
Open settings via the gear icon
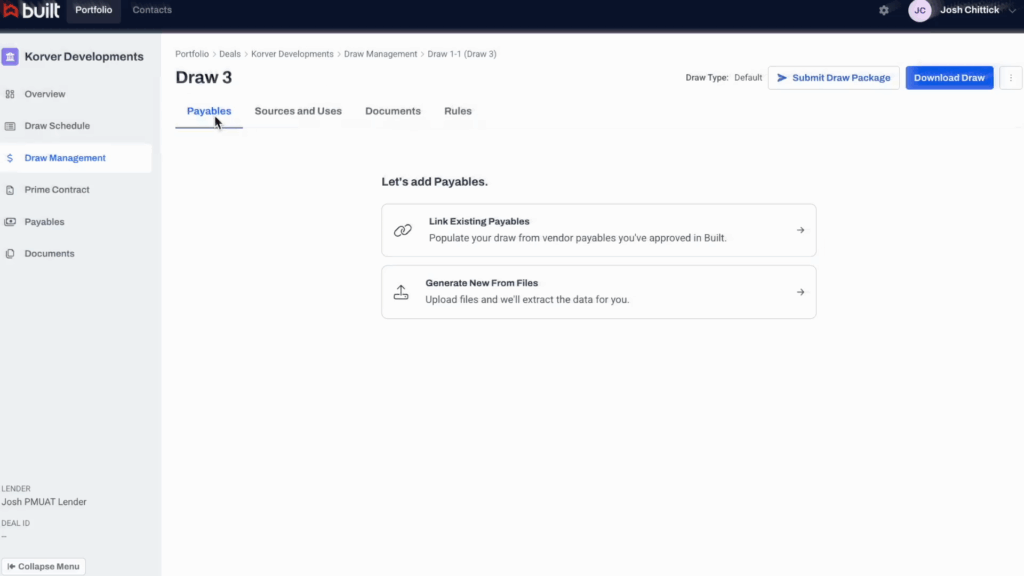pyautogui.click(x=884, y=10)
